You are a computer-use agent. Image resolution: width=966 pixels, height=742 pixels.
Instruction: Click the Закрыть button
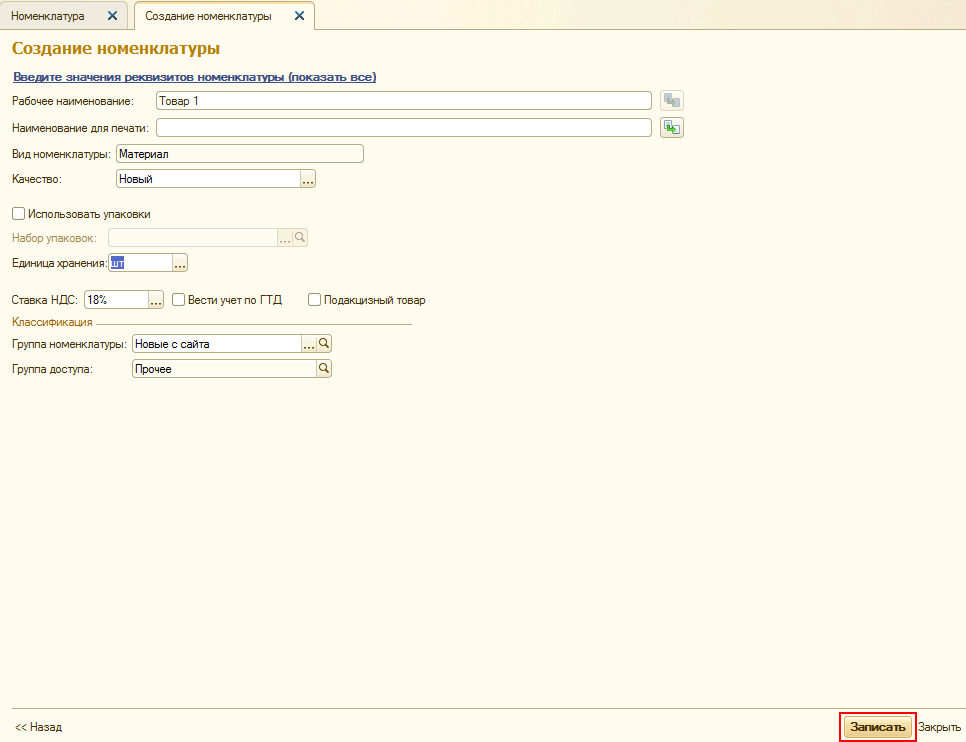939,727
